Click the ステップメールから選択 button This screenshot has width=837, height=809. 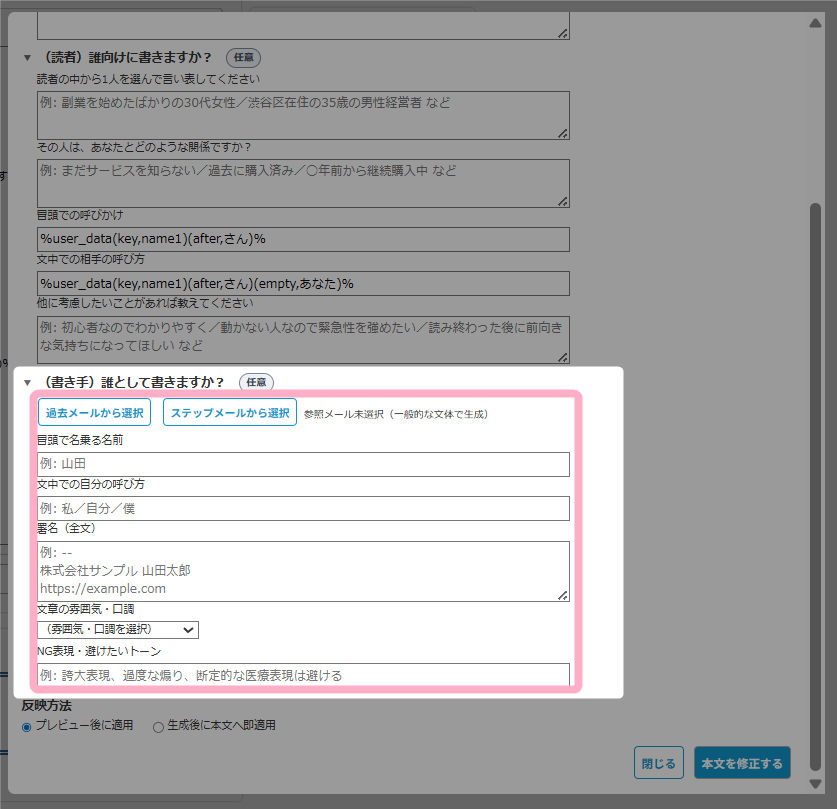230,413
